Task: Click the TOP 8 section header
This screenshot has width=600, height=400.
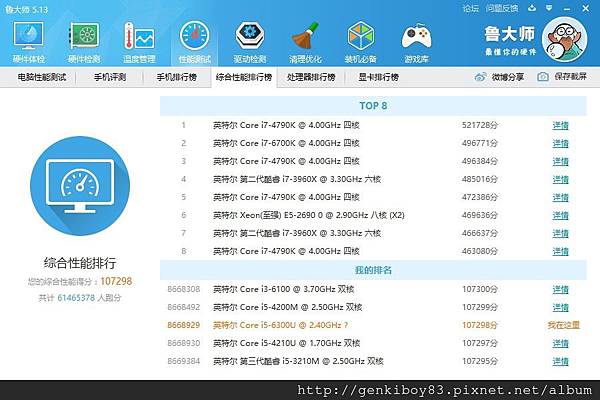Action: (373, 106)
